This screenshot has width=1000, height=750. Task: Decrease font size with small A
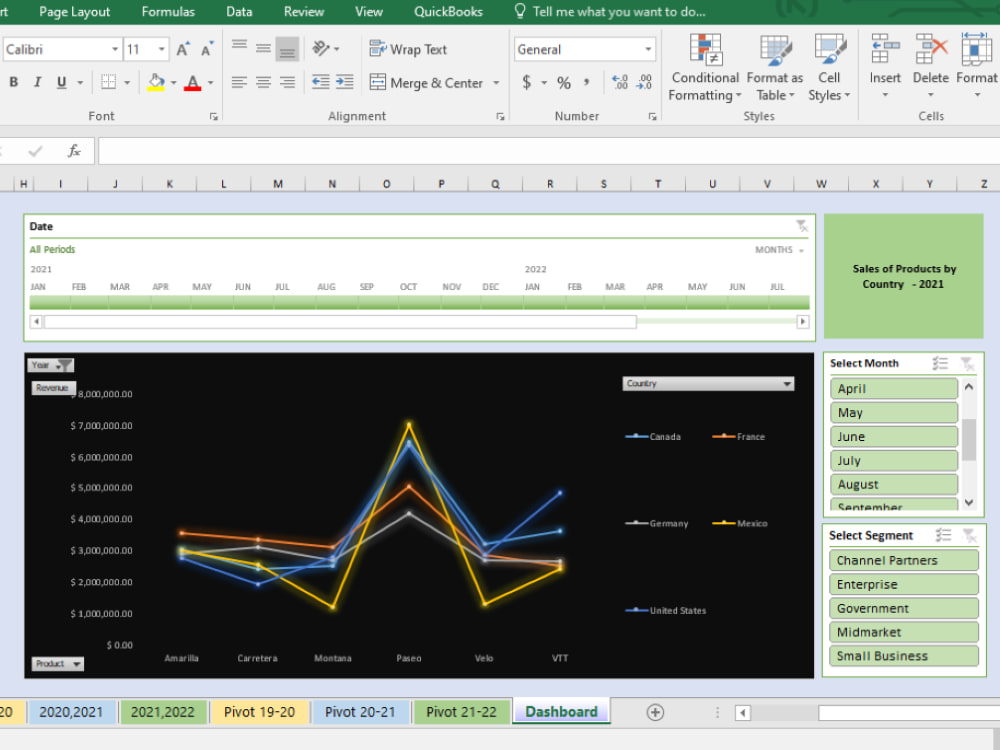207,49
